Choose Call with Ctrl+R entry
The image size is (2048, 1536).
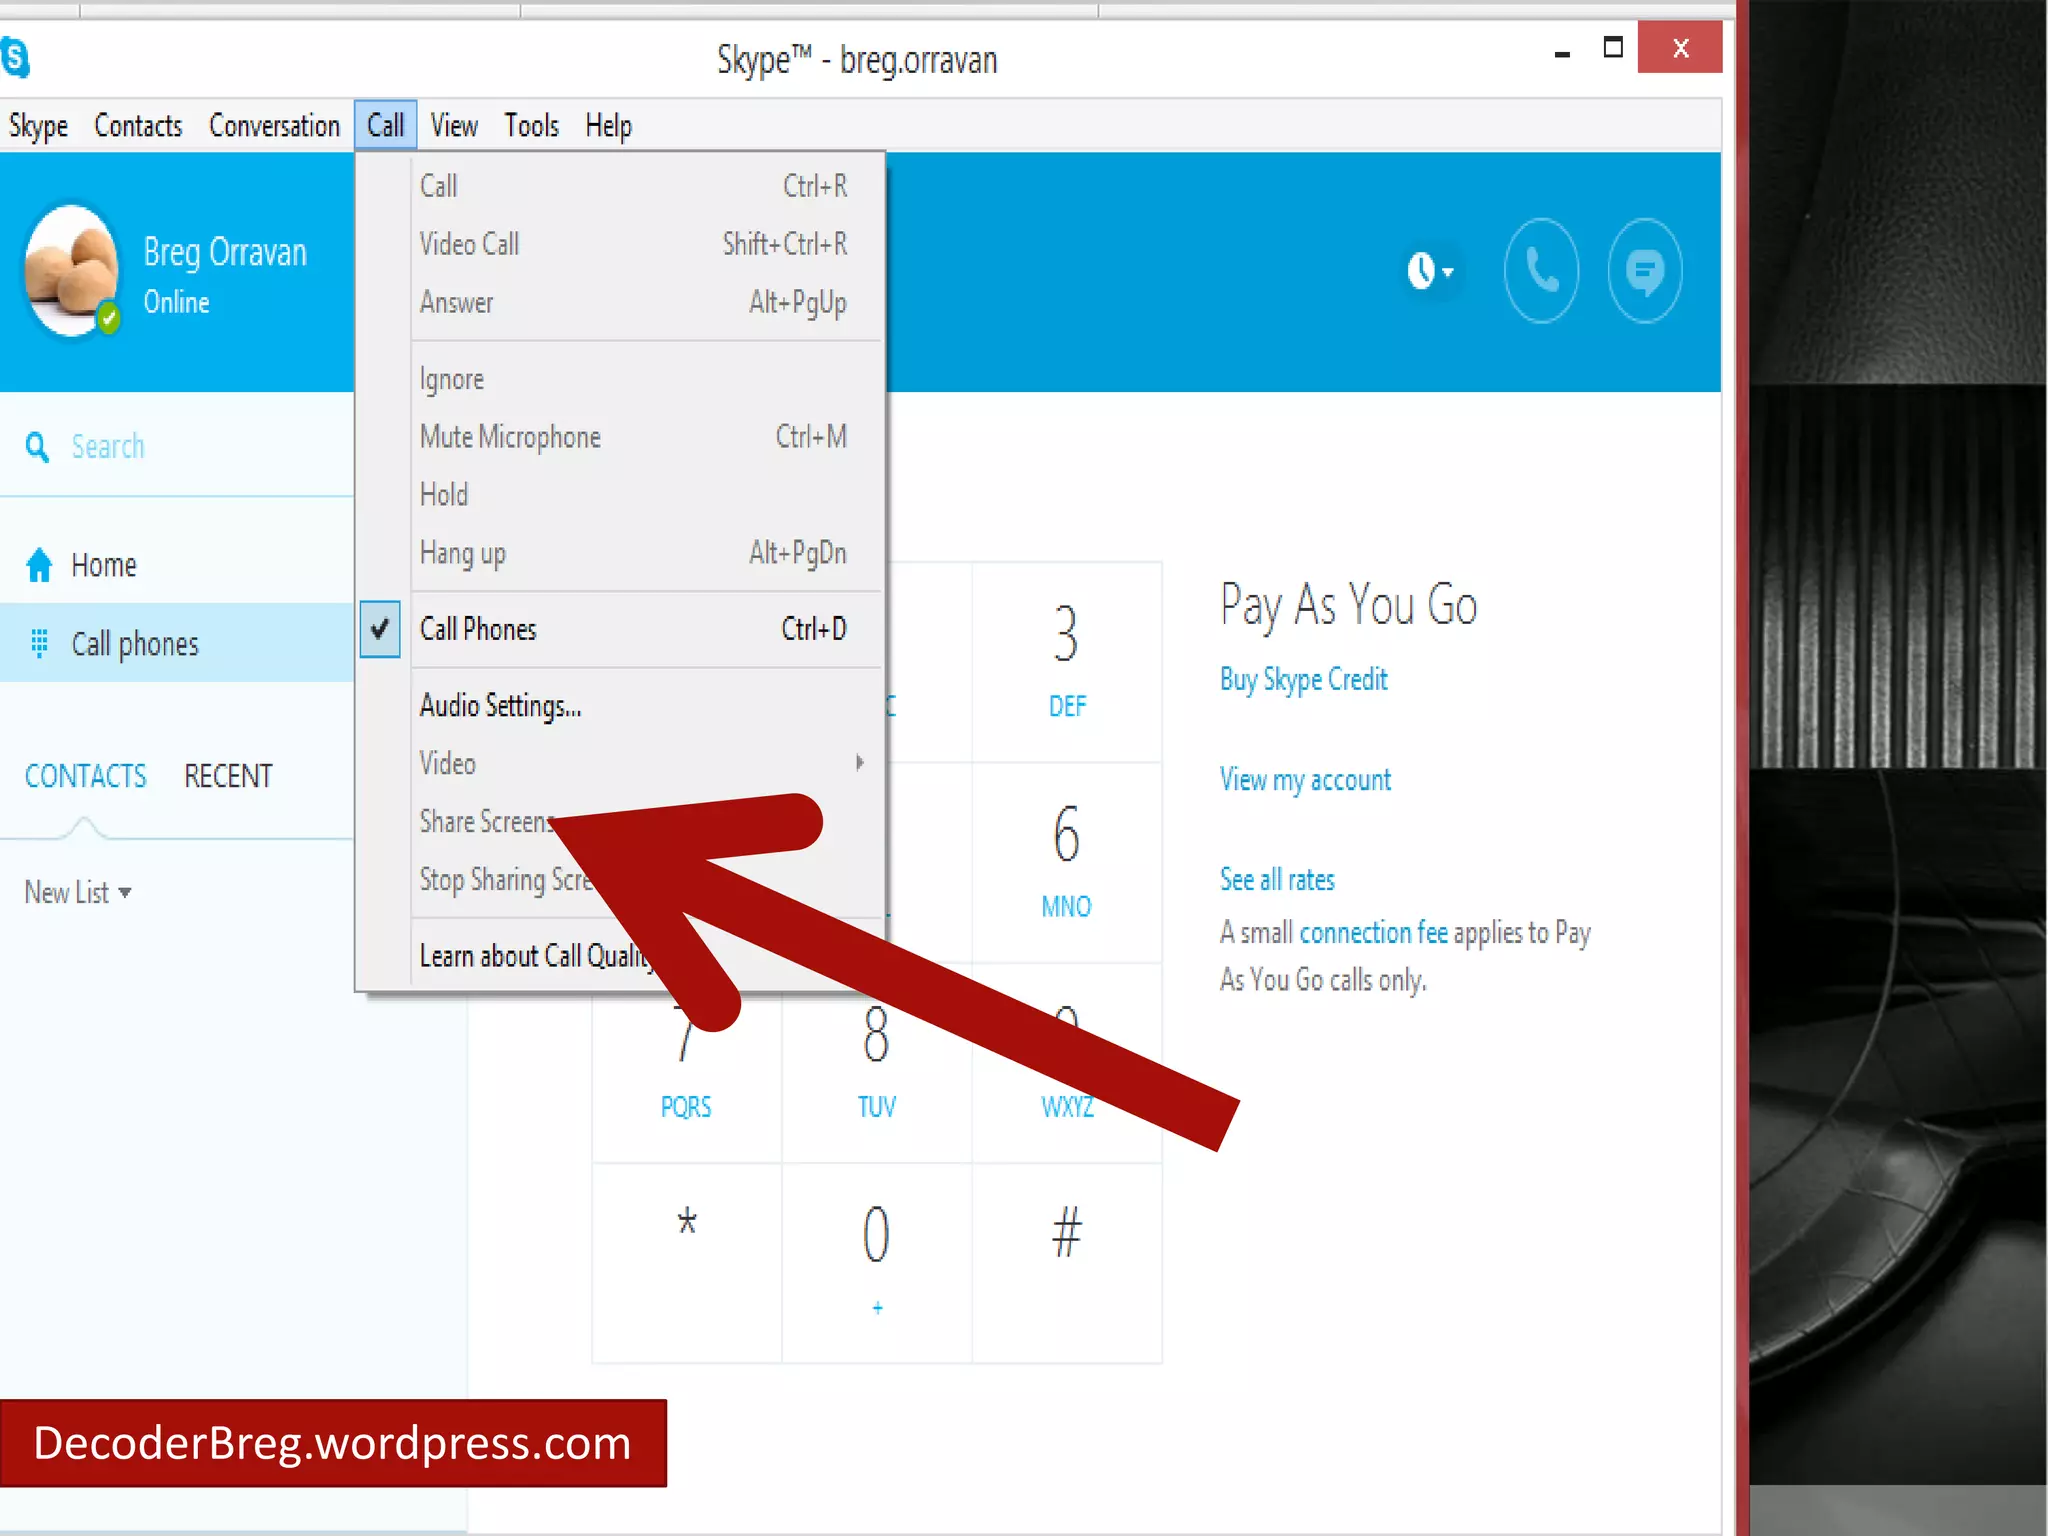click(633, 186)
